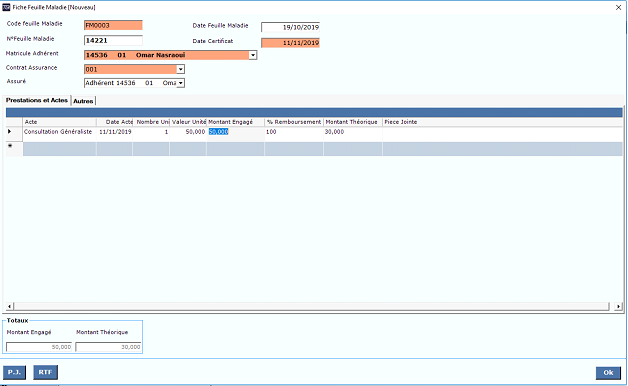Click the window application icon in title bar

[x=6, y=7]
